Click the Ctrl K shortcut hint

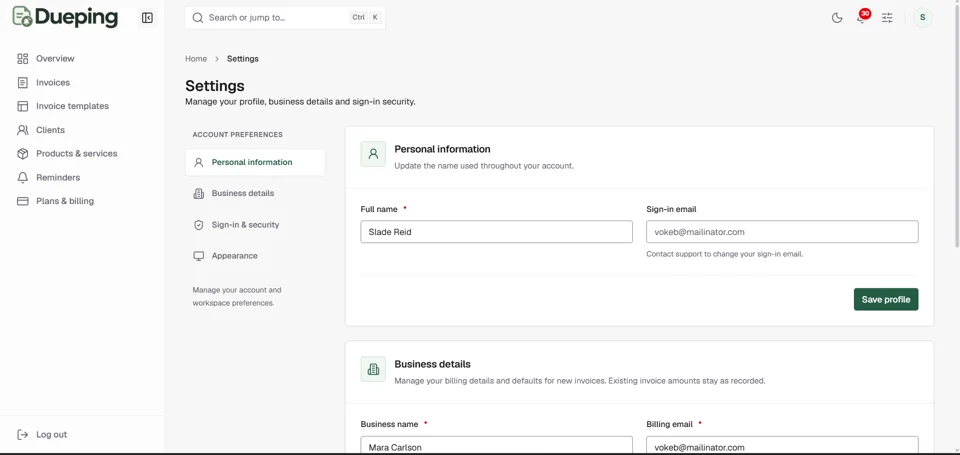click(x=366, y=18)
